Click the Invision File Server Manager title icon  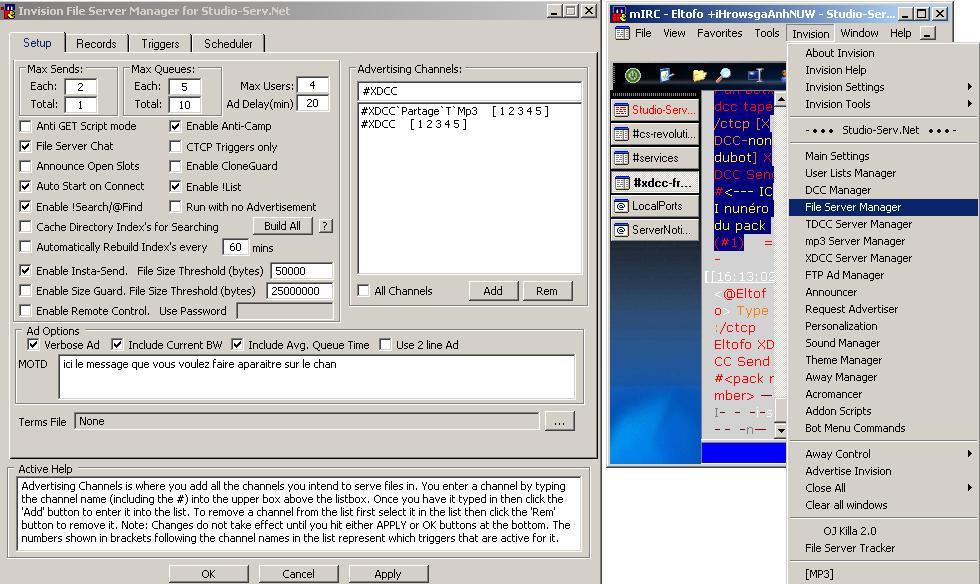(9, 11)
